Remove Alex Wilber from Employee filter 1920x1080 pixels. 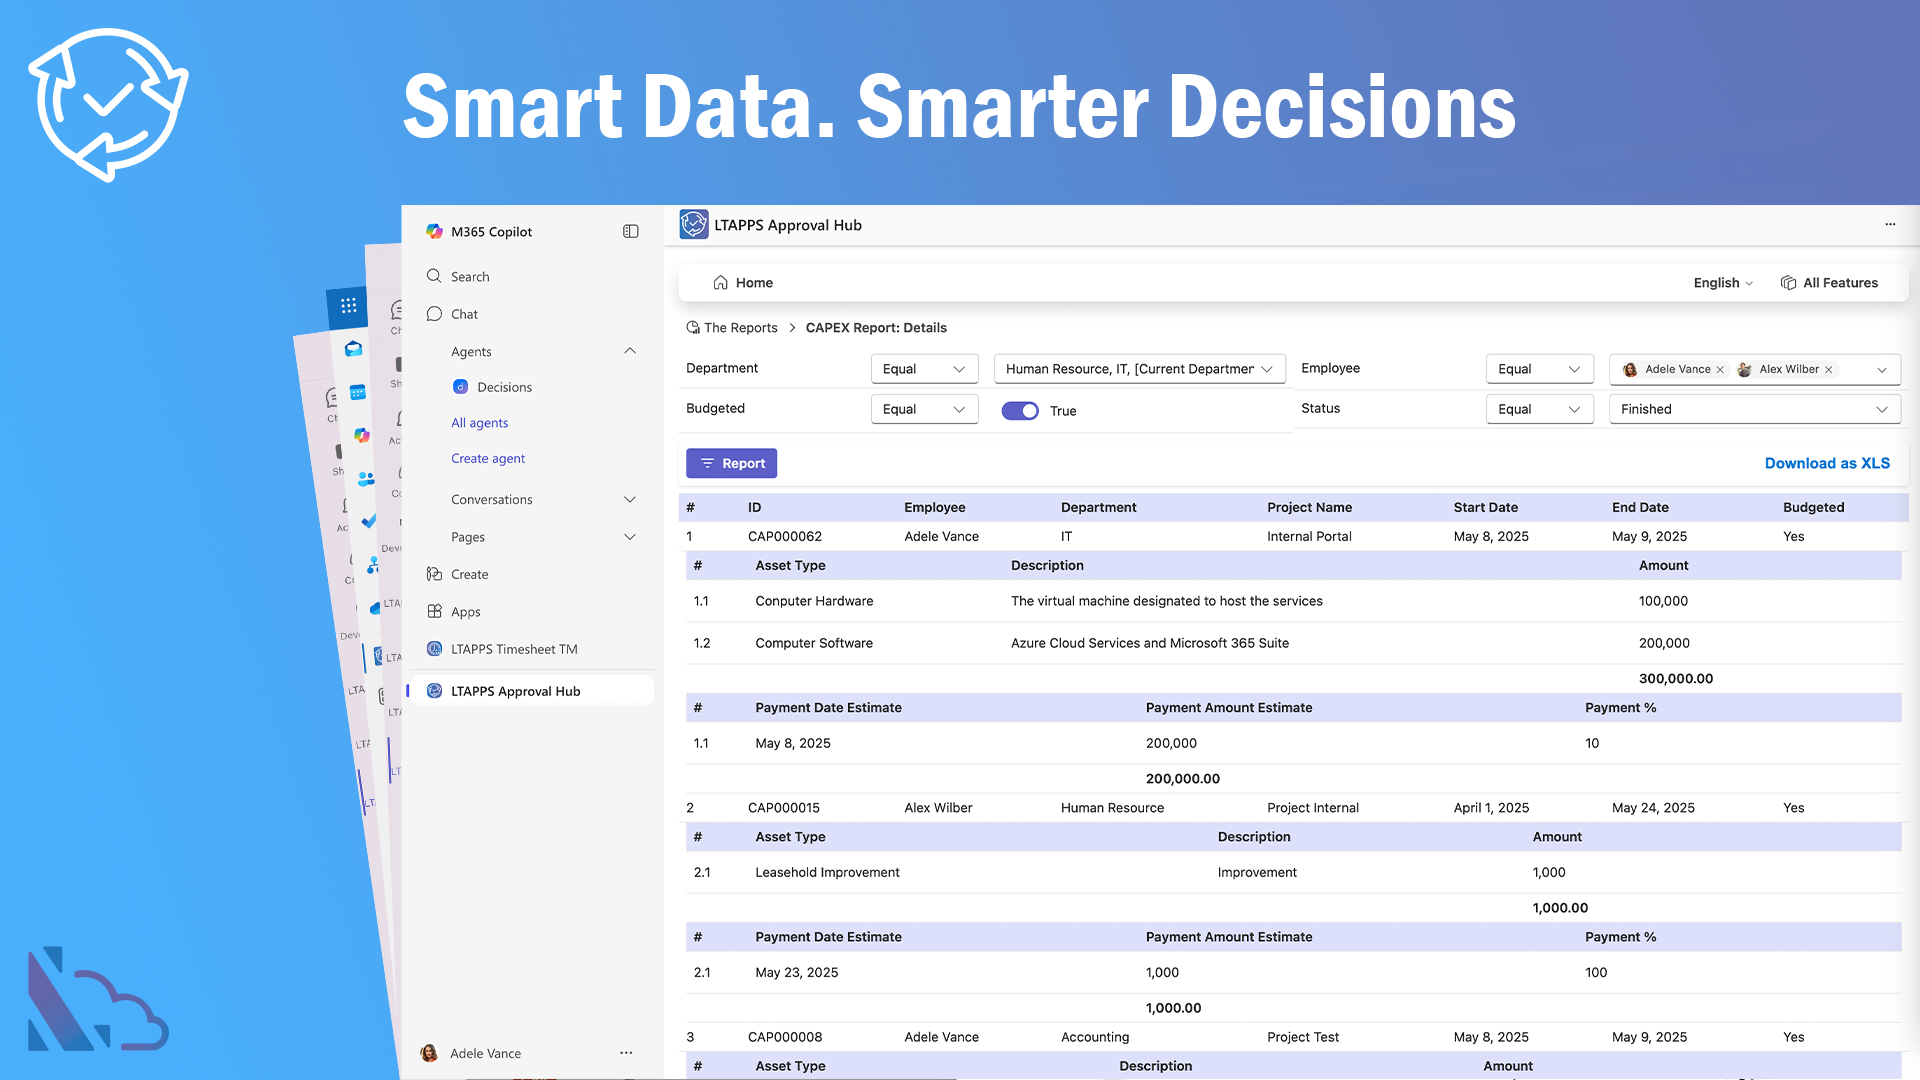point(1829,370)
